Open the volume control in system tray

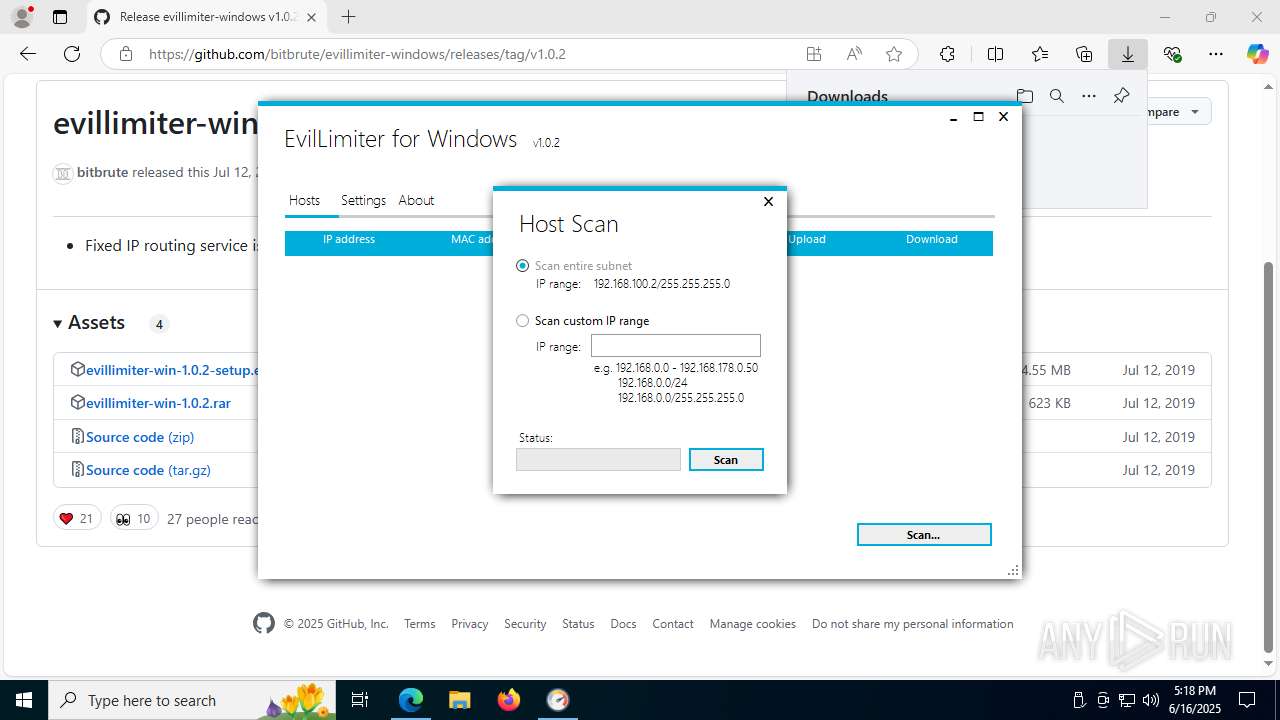tap(1151, 700)
